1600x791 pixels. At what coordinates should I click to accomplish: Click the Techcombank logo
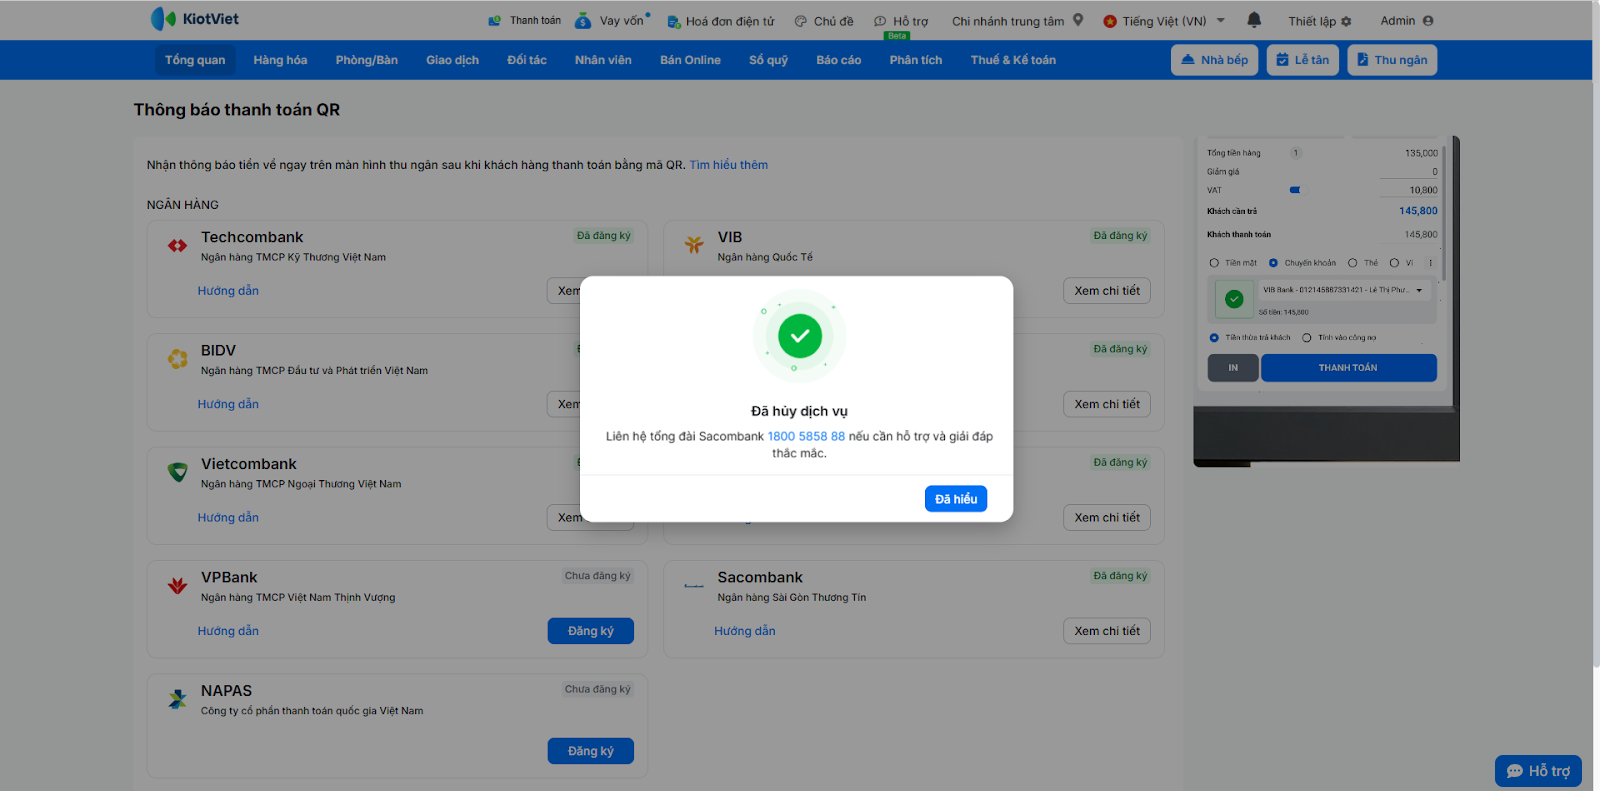(177, 245)
